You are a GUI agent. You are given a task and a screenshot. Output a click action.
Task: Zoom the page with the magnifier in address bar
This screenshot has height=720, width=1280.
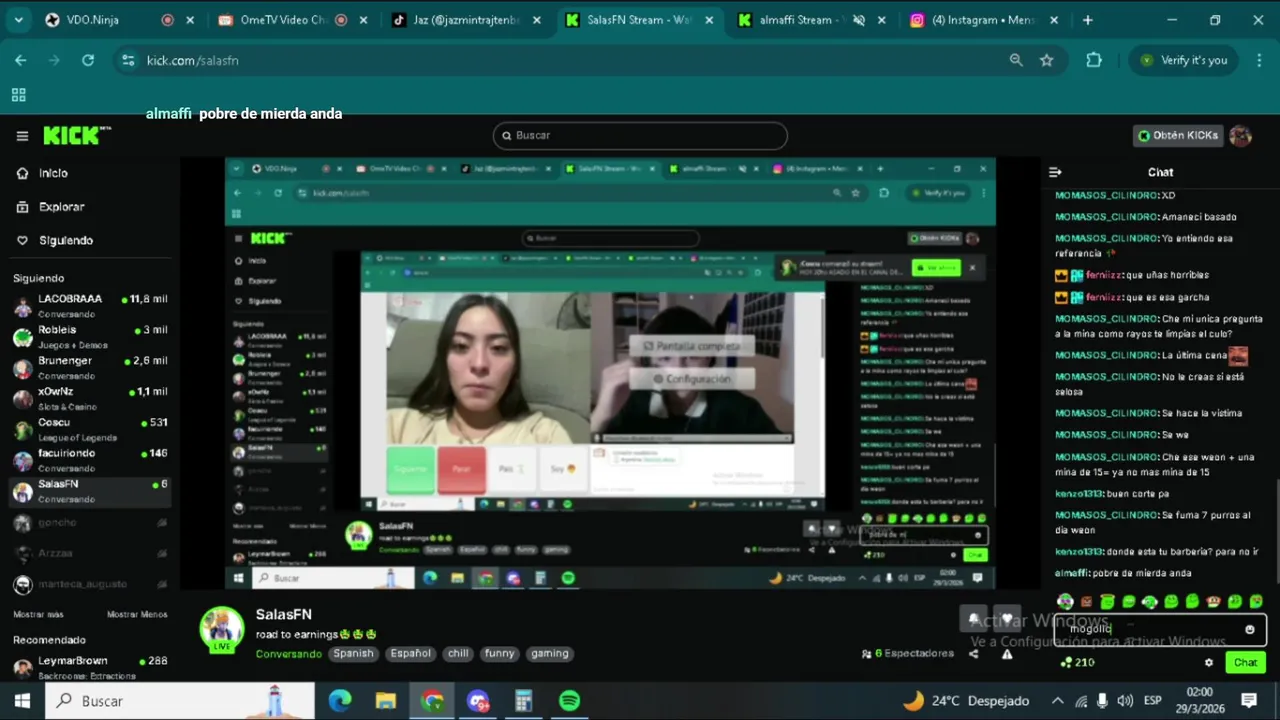(1016, 60)
